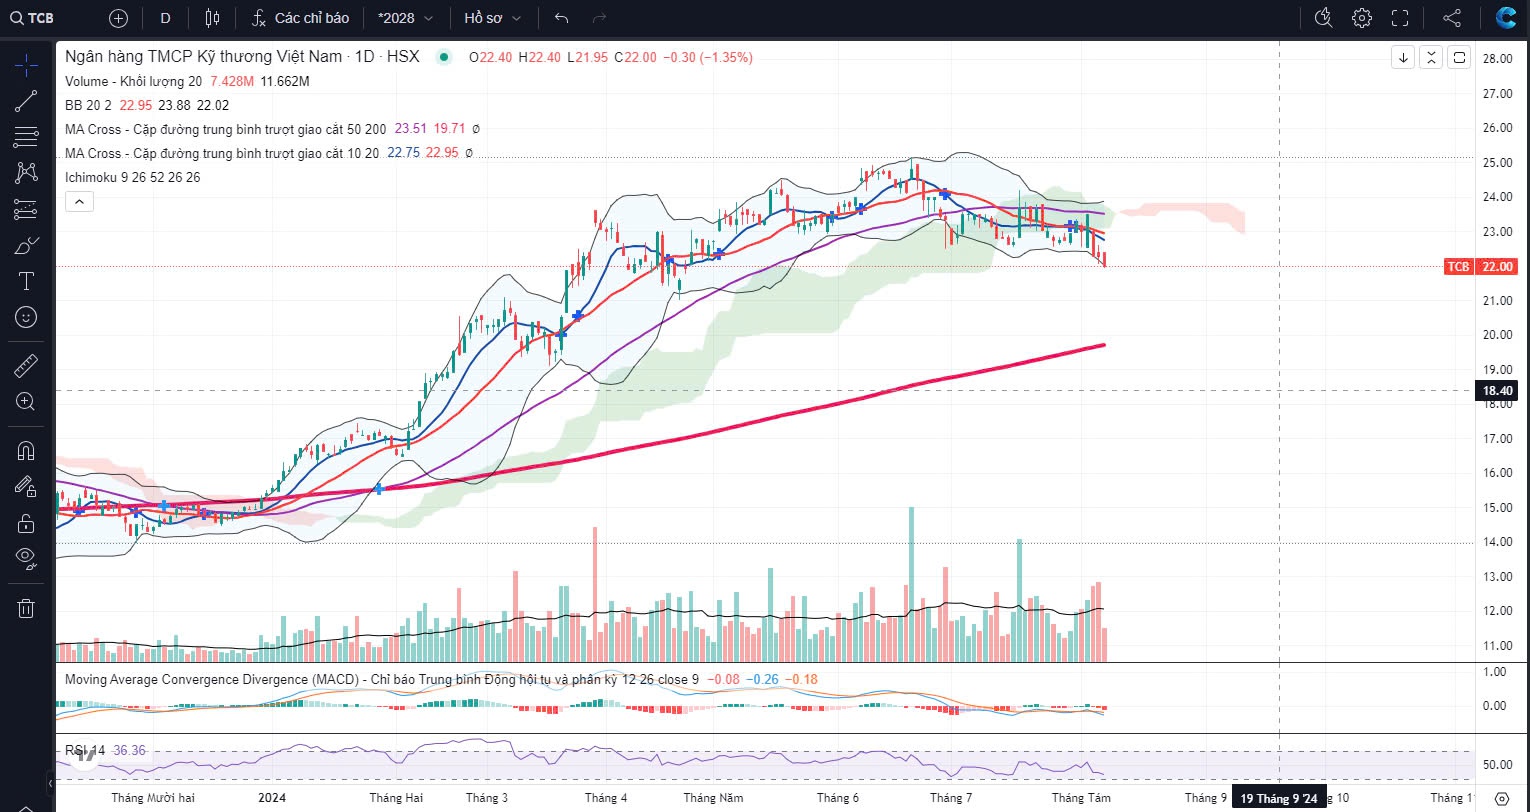The height and width of the screenshot is (812, 1530).
Task: Click the blue C logo
Action: tap(1505, 18)
